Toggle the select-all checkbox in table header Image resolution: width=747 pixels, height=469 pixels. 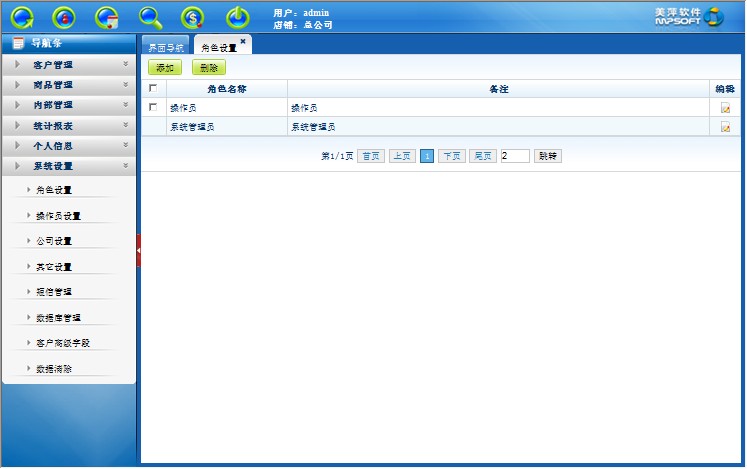(153, 89)
